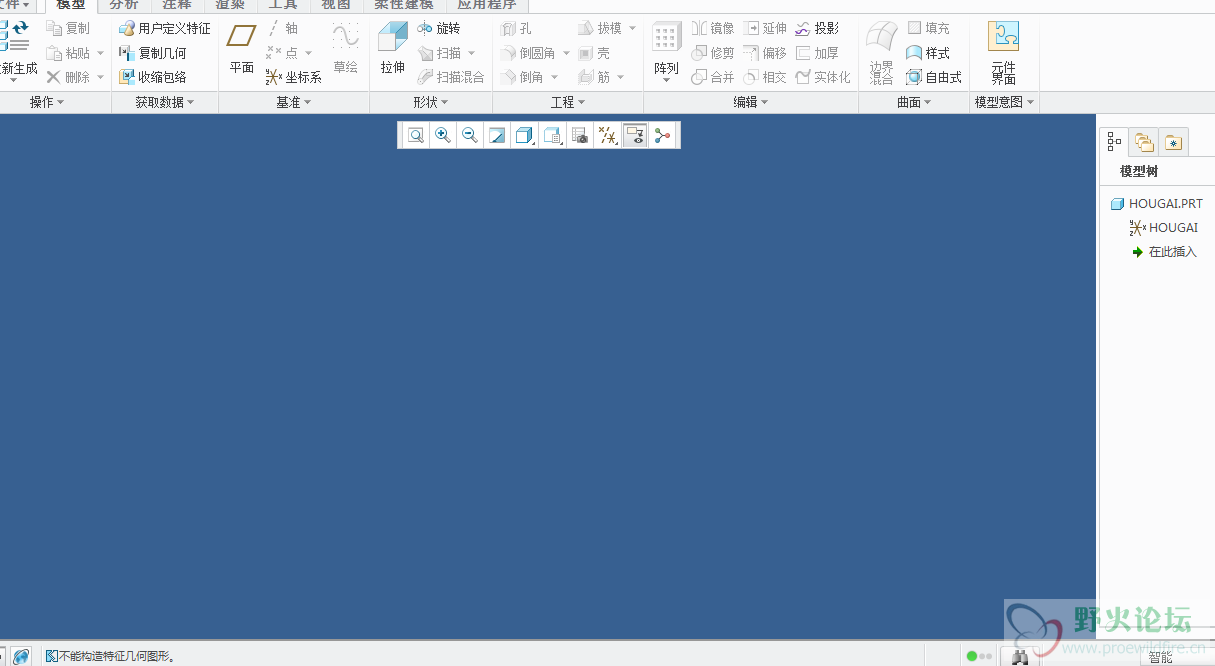This screenshot has width=1215, height=666.
Task: Select the Extrude (拉伸) tool
Action: (x=393, y=49)
